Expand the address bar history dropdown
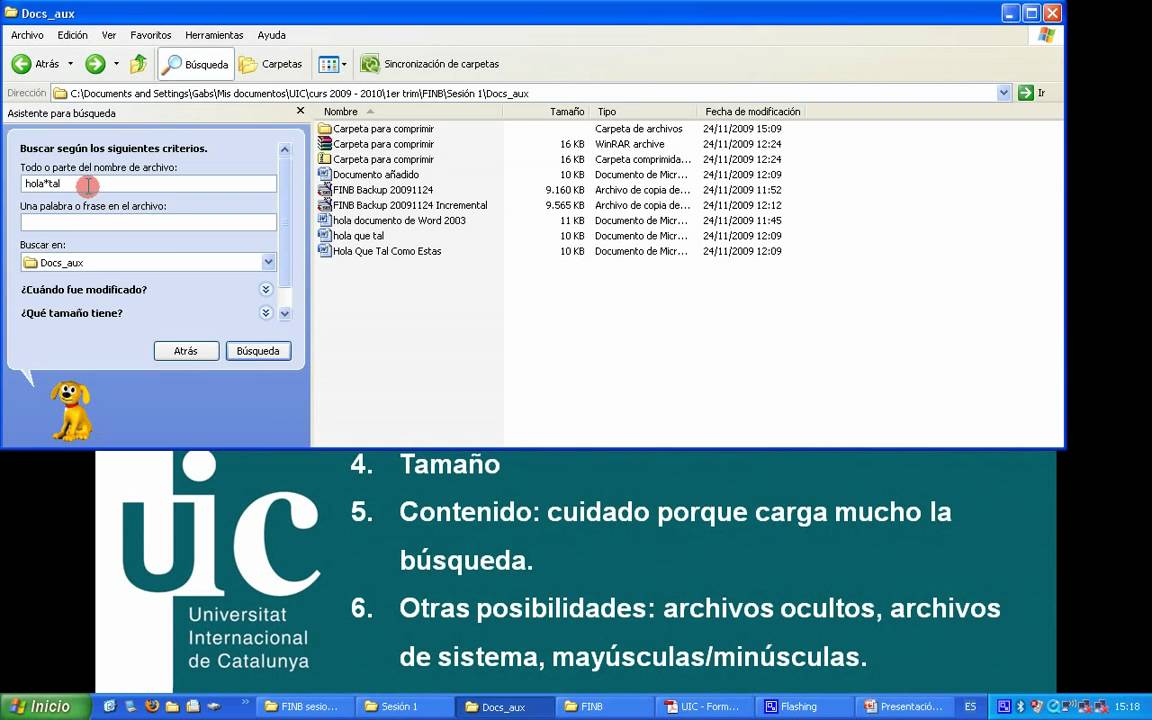The width and height of the screenshot is (1152, 720). (1004, 93)
